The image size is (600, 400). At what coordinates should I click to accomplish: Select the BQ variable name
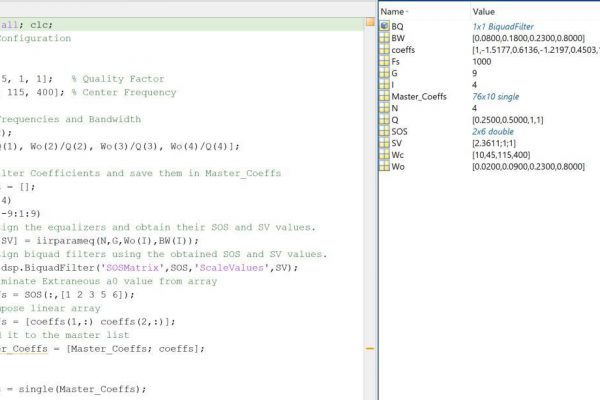tap(397, 26)
